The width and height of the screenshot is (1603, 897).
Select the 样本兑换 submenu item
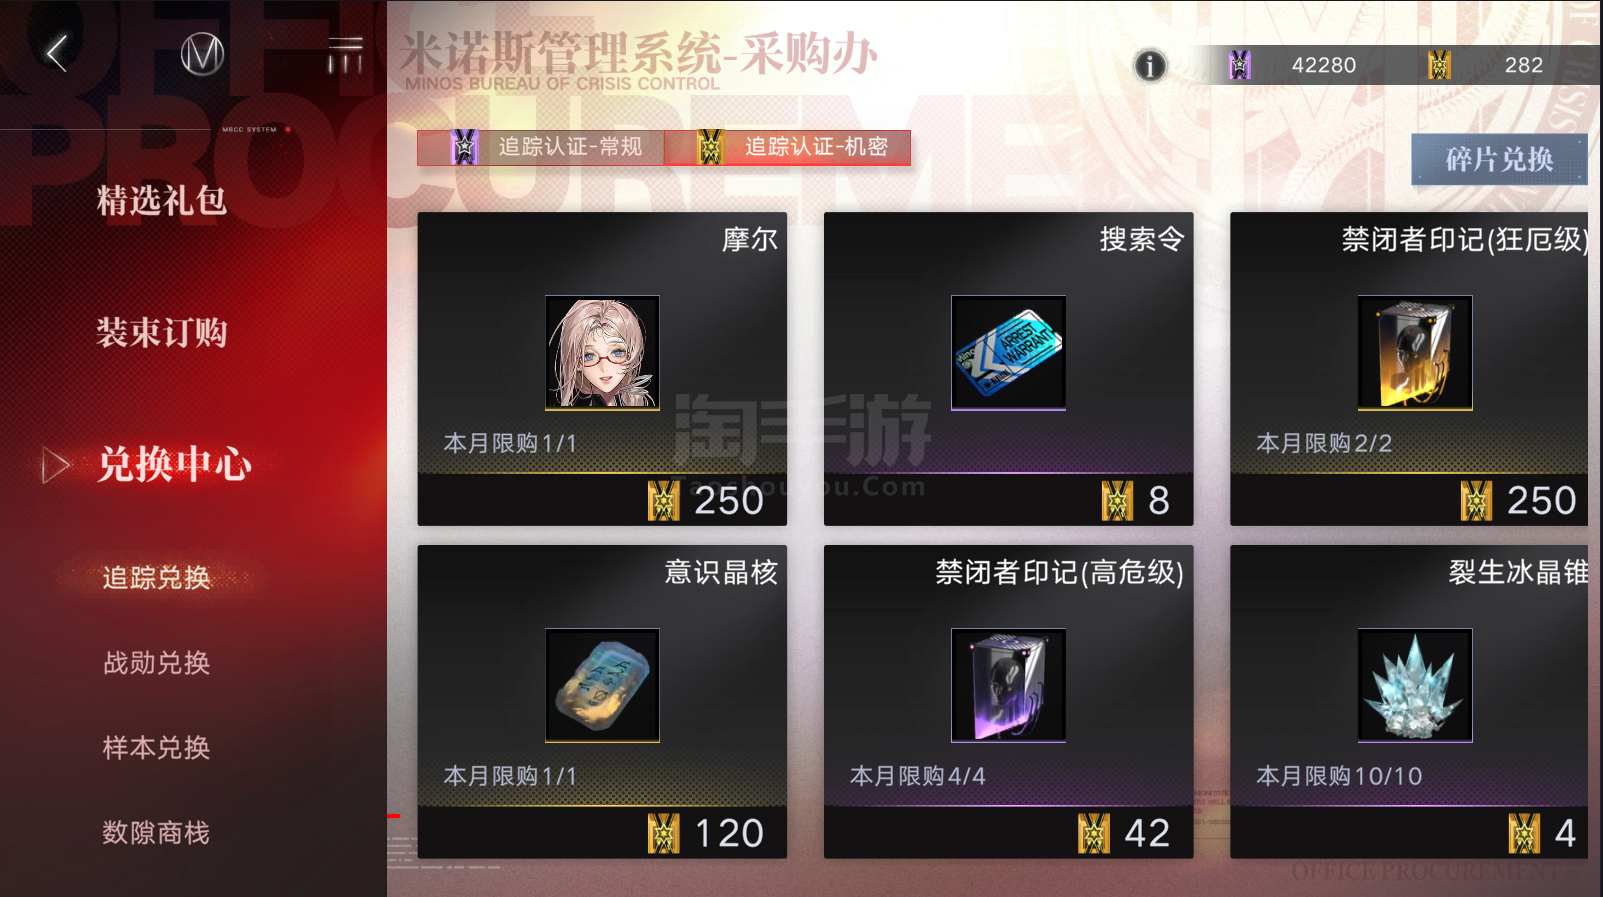(x=156, y=748)
